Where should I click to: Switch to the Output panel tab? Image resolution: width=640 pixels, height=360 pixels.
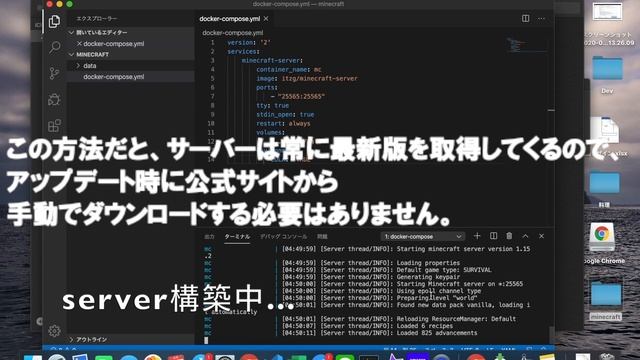coord(209,237)
